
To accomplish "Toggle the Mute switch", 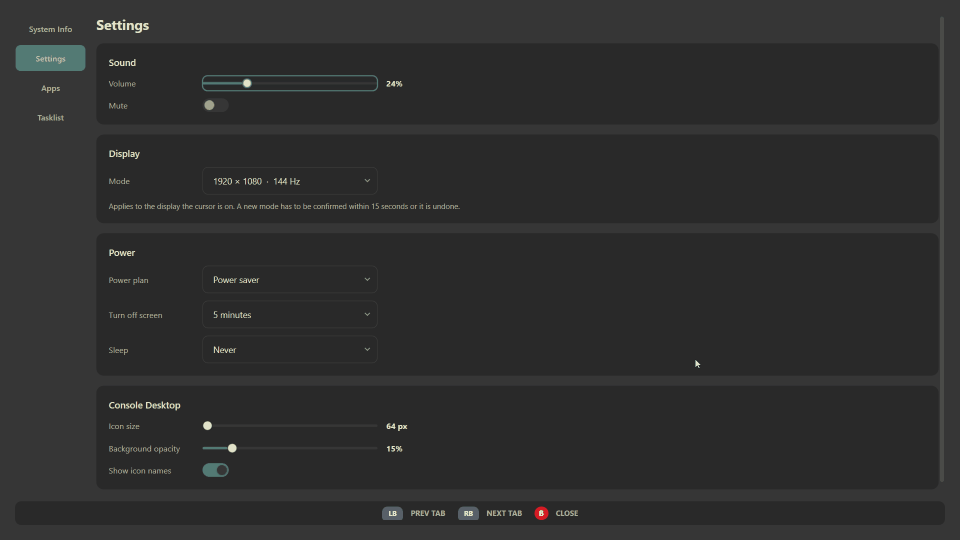I will [x=216, y=105].
